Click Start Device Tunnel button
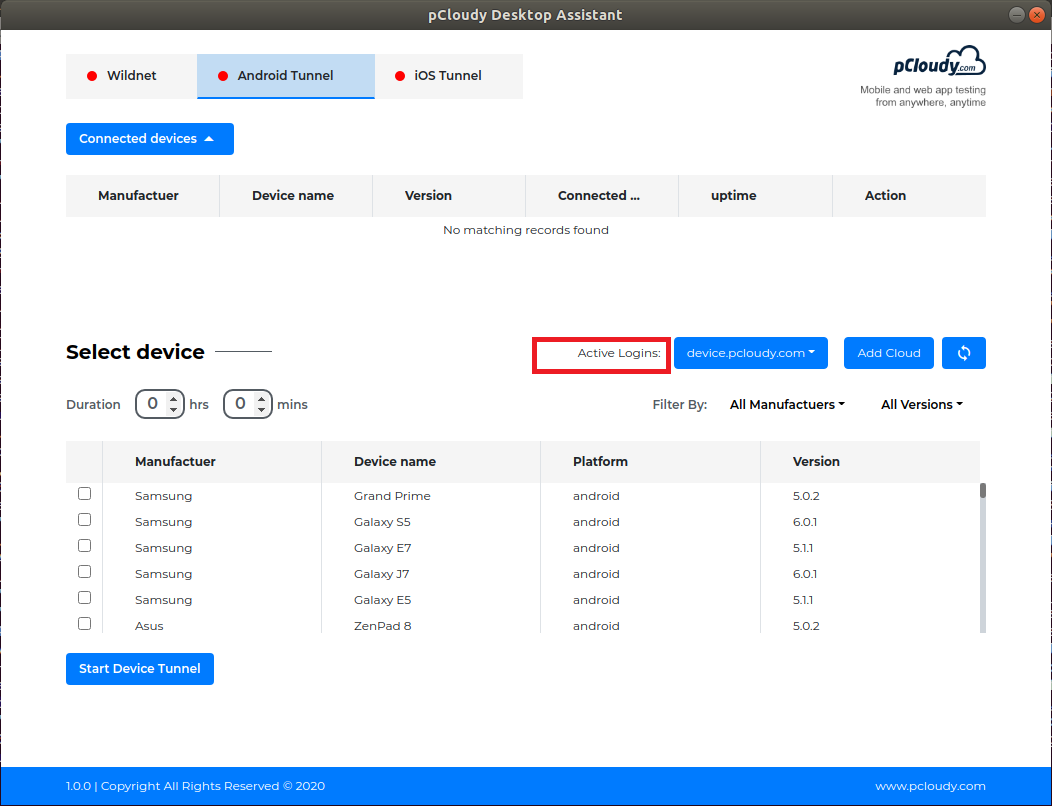Screen dimensions: 1052x806 pyautogui.click(x=140, y=669)
